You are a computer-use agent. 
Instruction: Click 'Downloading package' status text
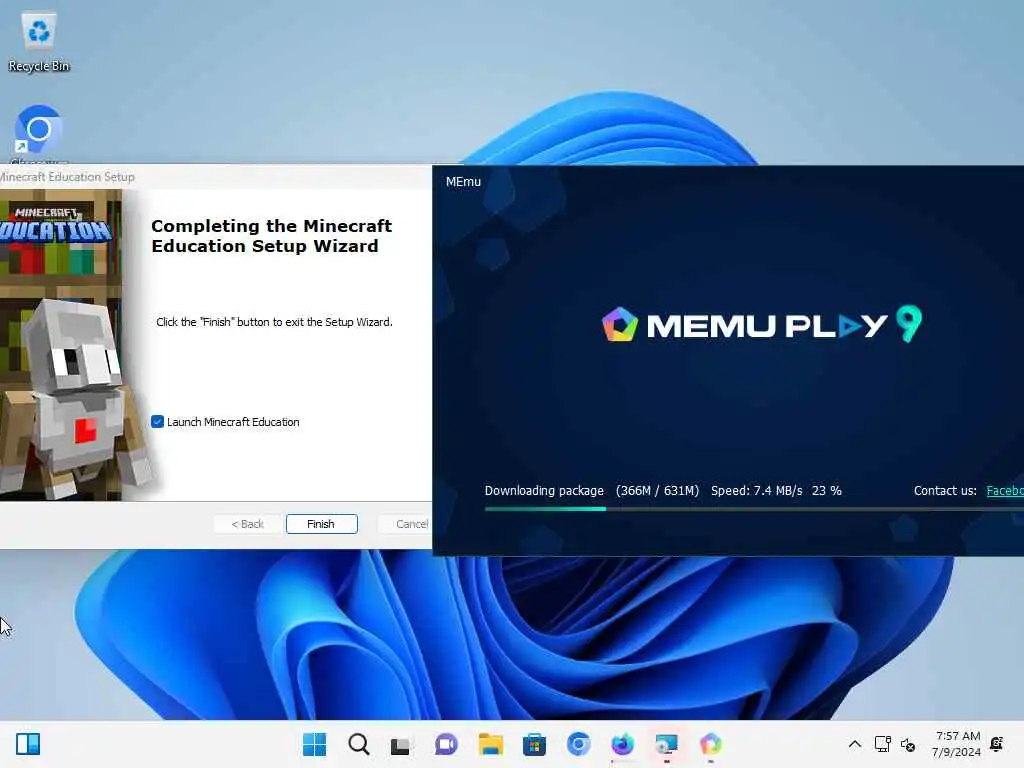[x=544, y=490]
